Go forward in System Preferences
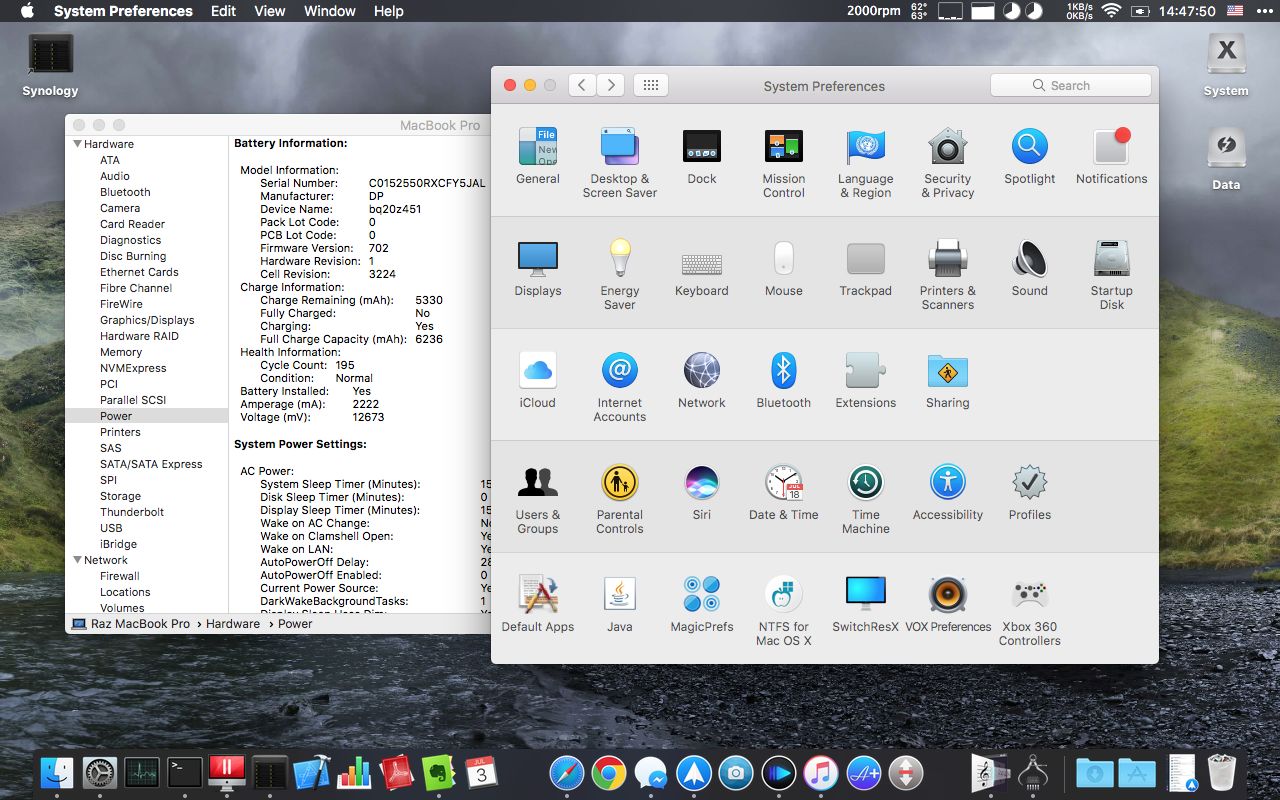 point(611,86)
